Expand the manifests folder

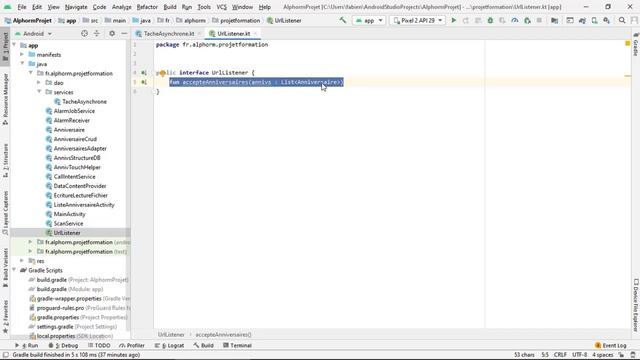coord(22,55)
